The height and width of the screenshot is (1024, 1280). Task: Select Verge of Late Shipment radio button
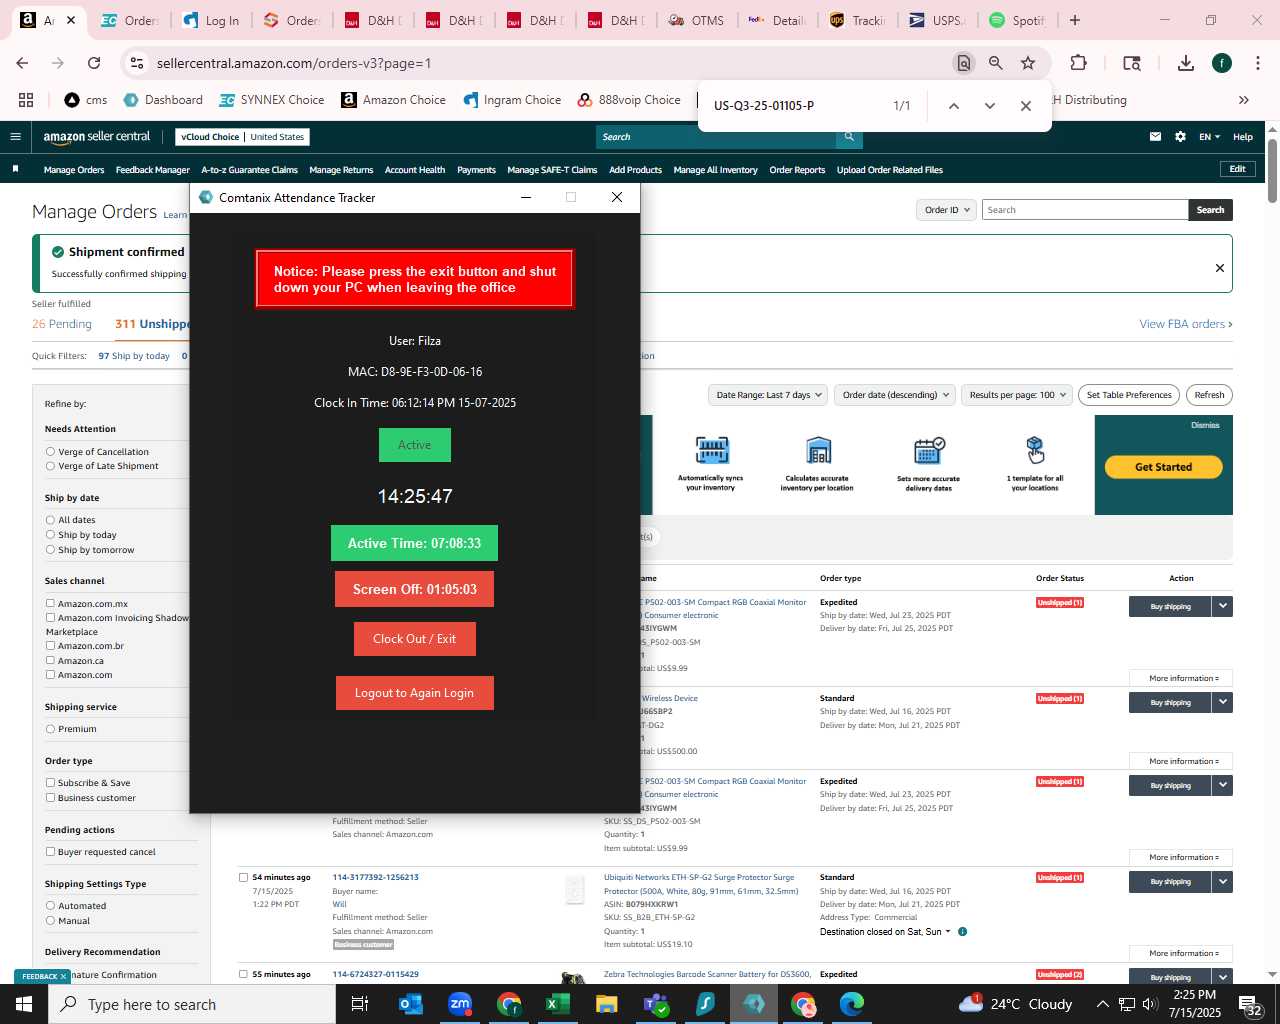[x=50, y=466]
